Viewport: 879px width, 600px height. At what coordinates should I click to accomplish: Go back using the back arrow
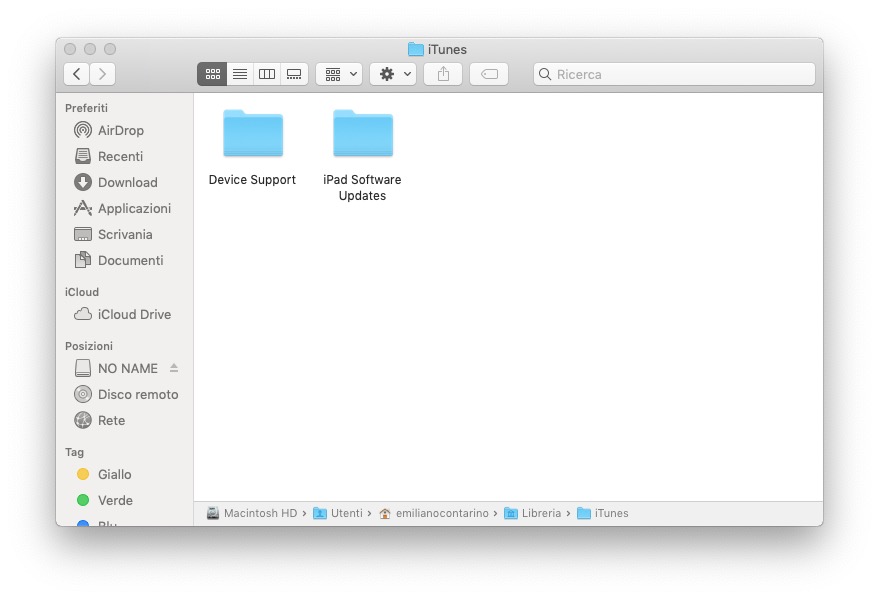tap(76, 73)
